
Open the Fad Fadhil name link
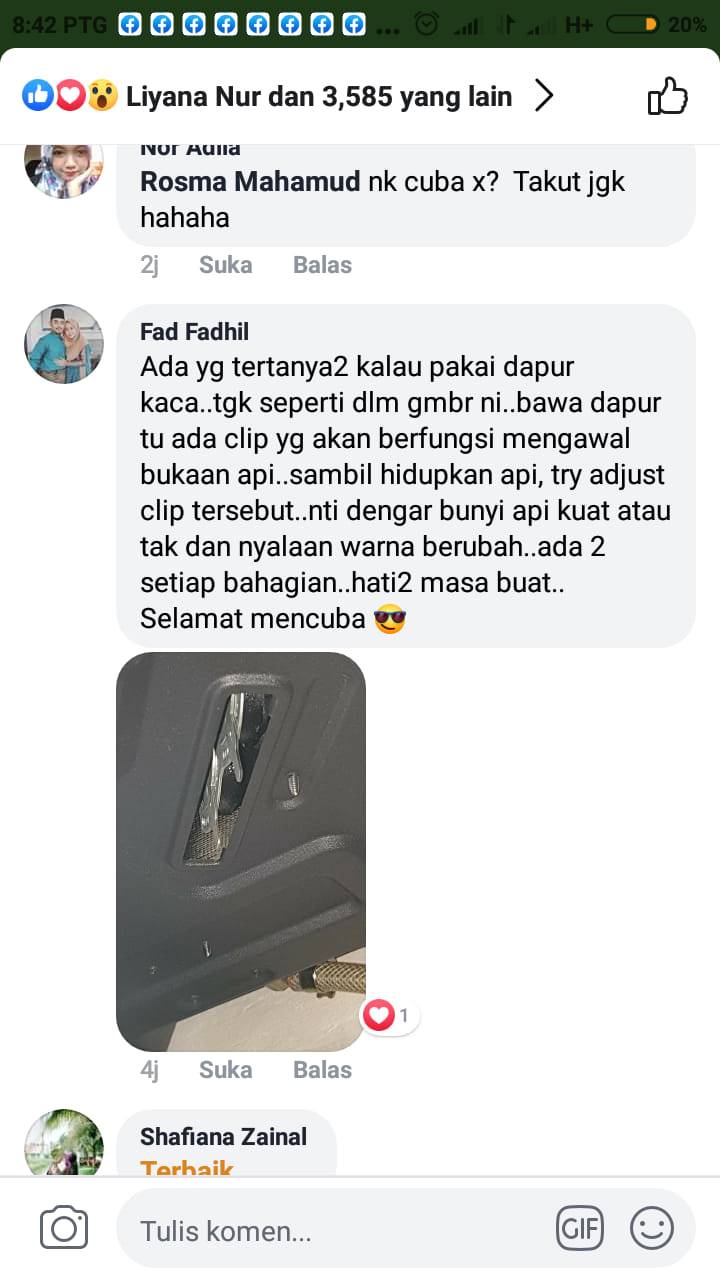click(x=194, y=332)
